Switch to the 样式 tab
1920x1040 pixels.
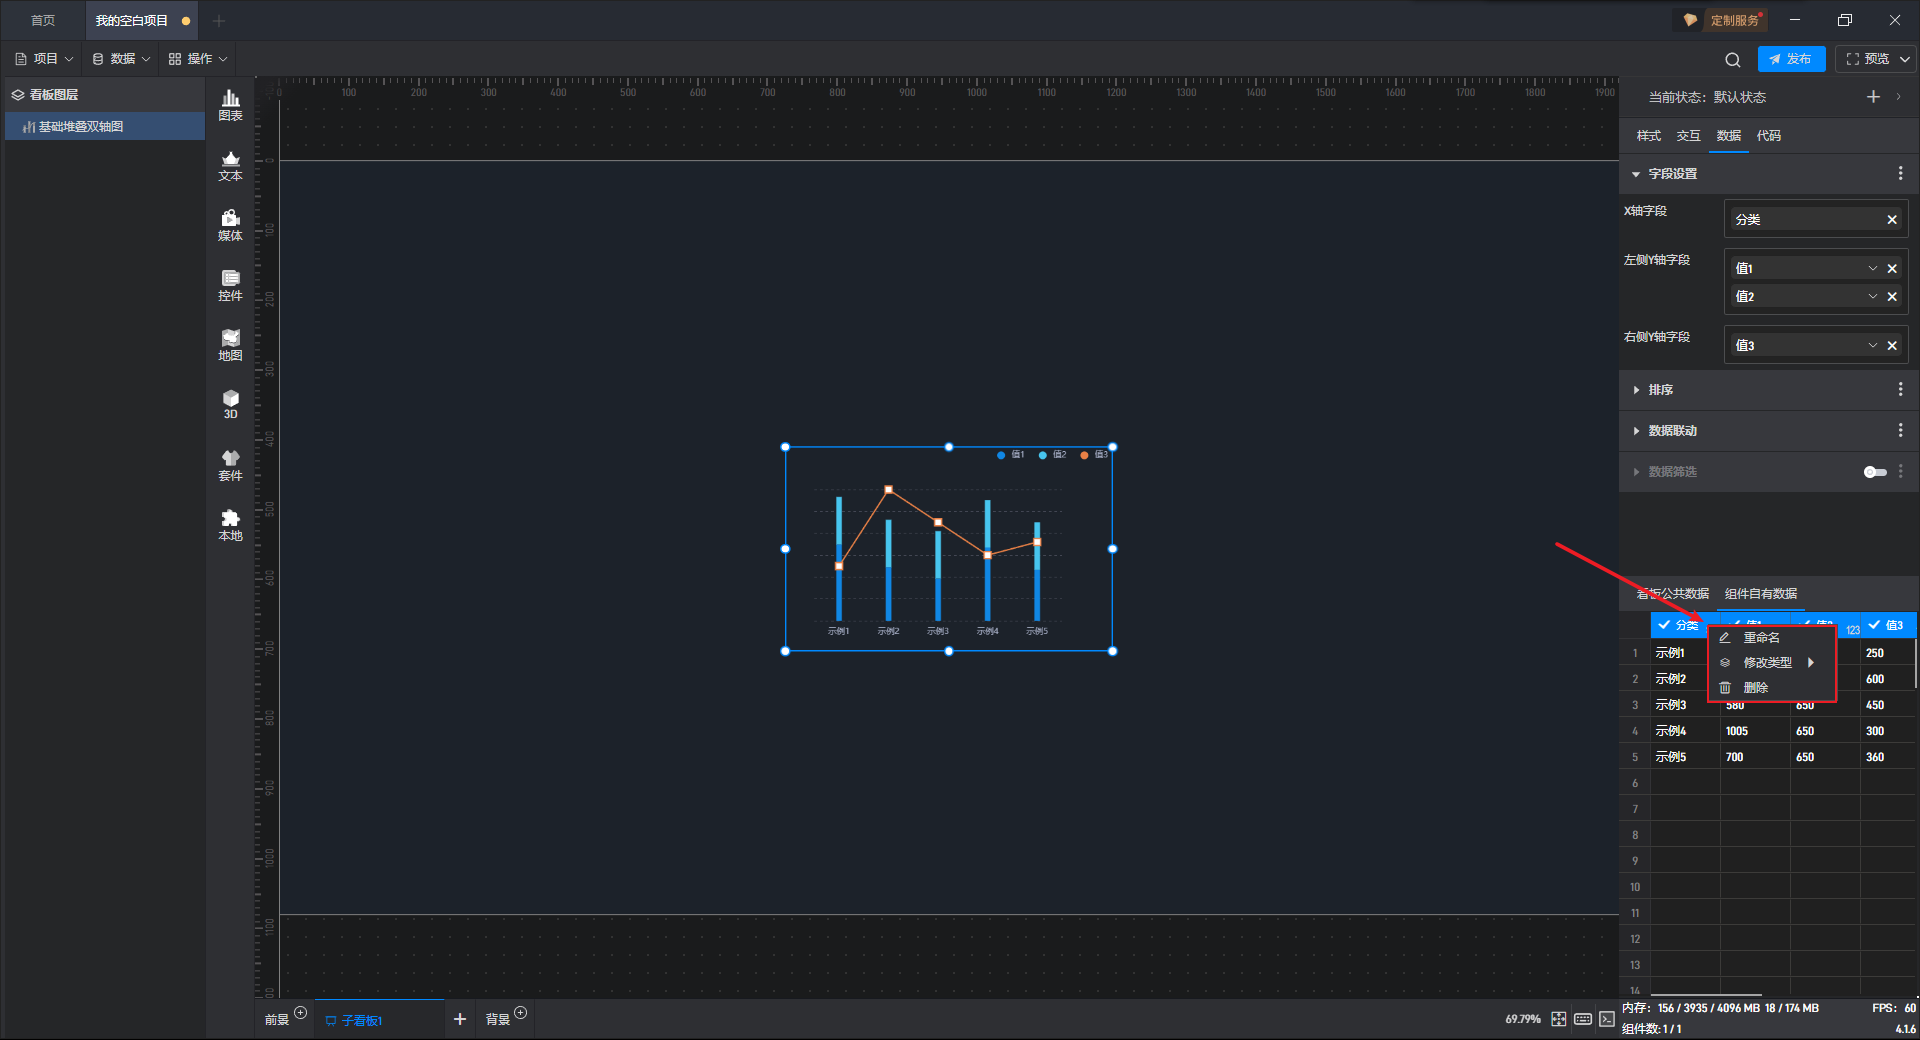click(1649, 136)
